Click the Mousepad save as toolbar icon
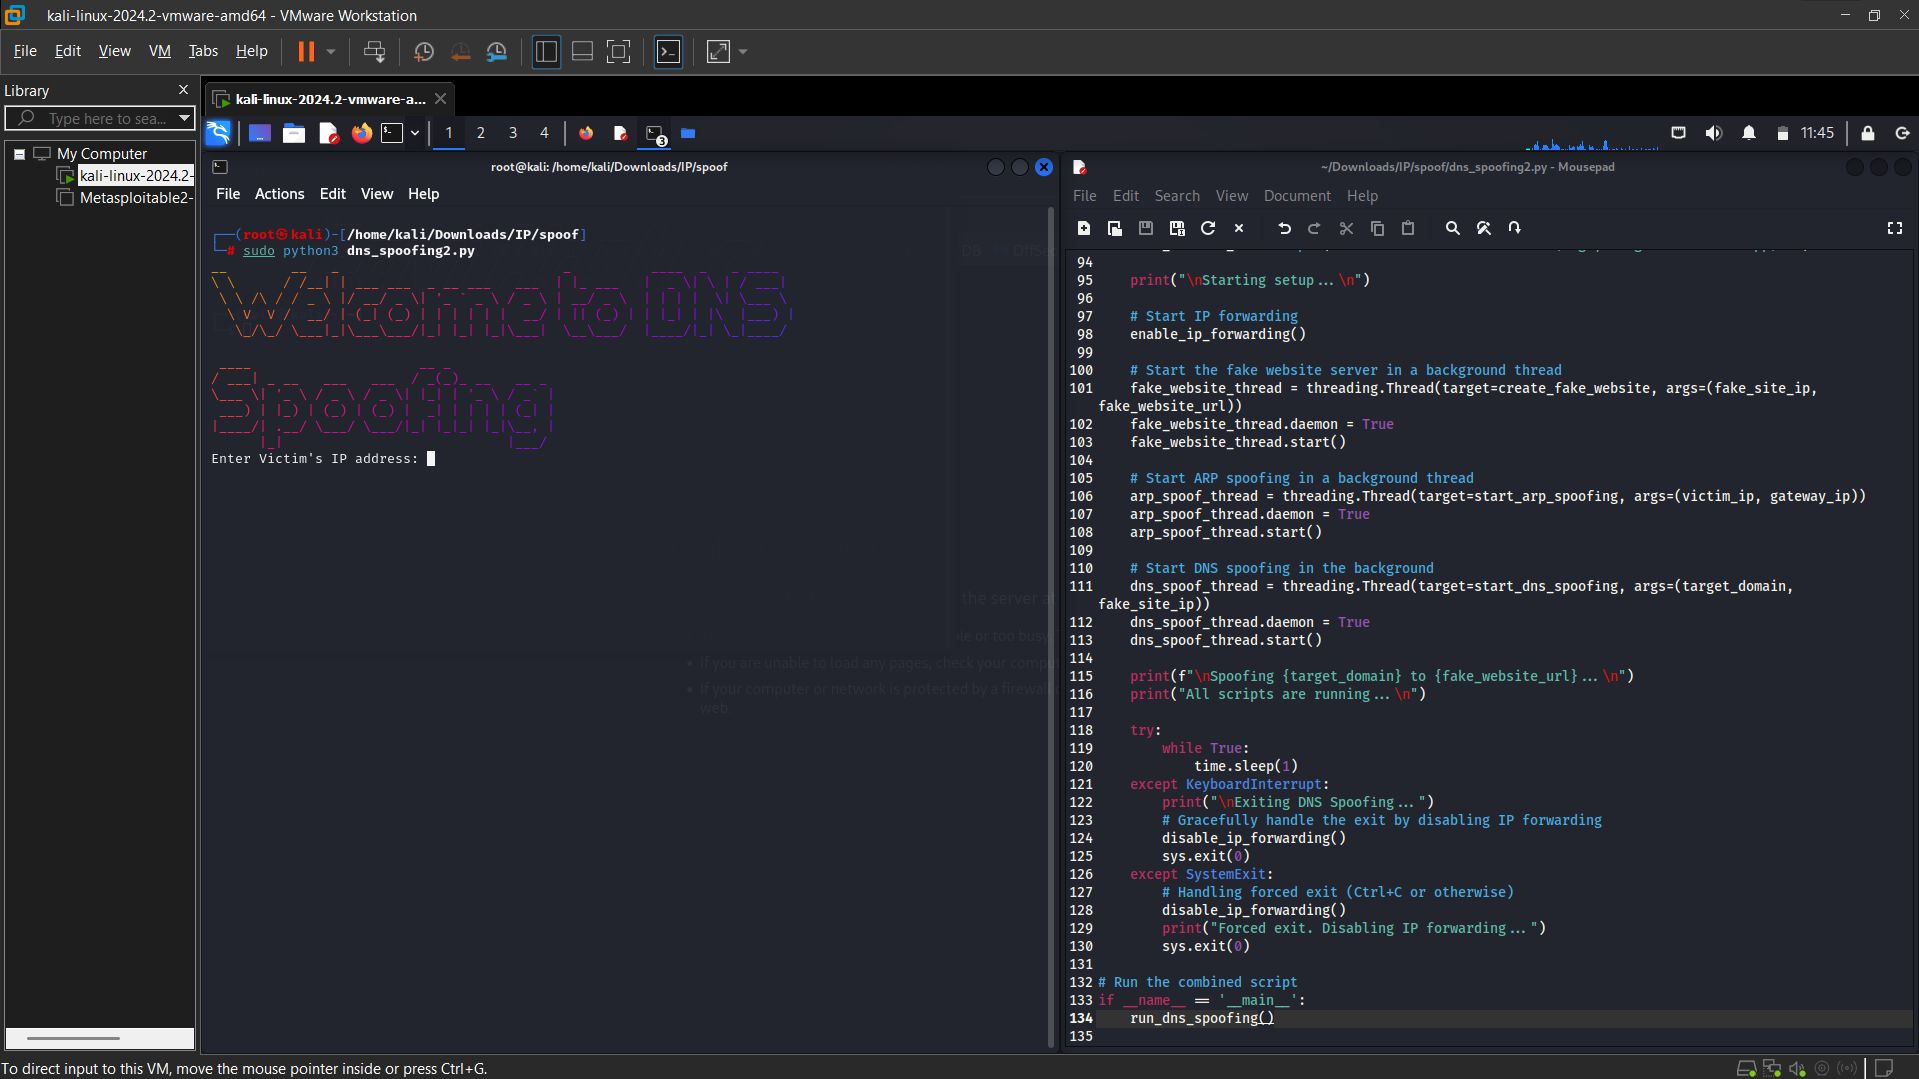 point(1177,228)
